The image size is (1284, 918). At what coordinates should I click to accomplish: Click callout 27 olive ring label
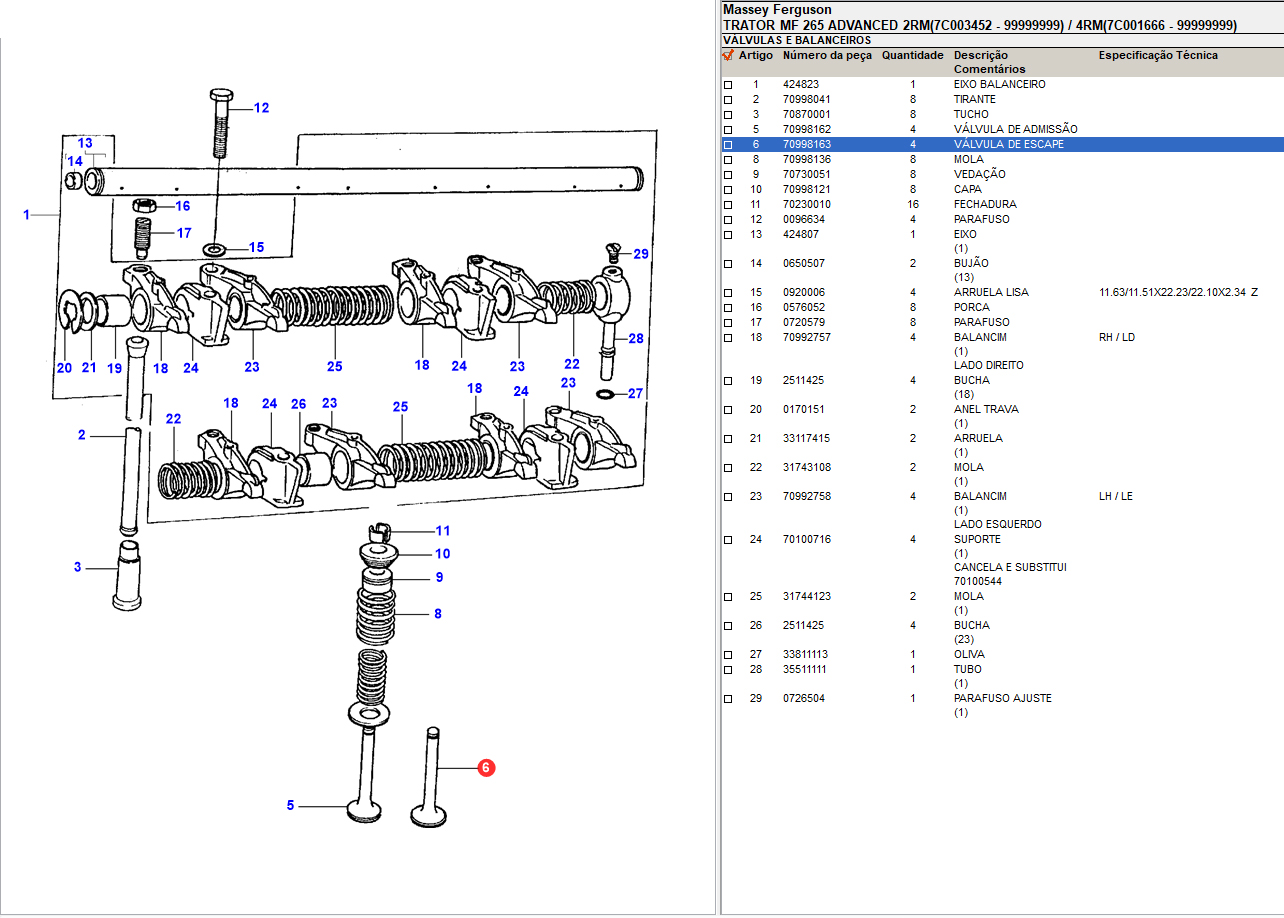pos(635,393)
